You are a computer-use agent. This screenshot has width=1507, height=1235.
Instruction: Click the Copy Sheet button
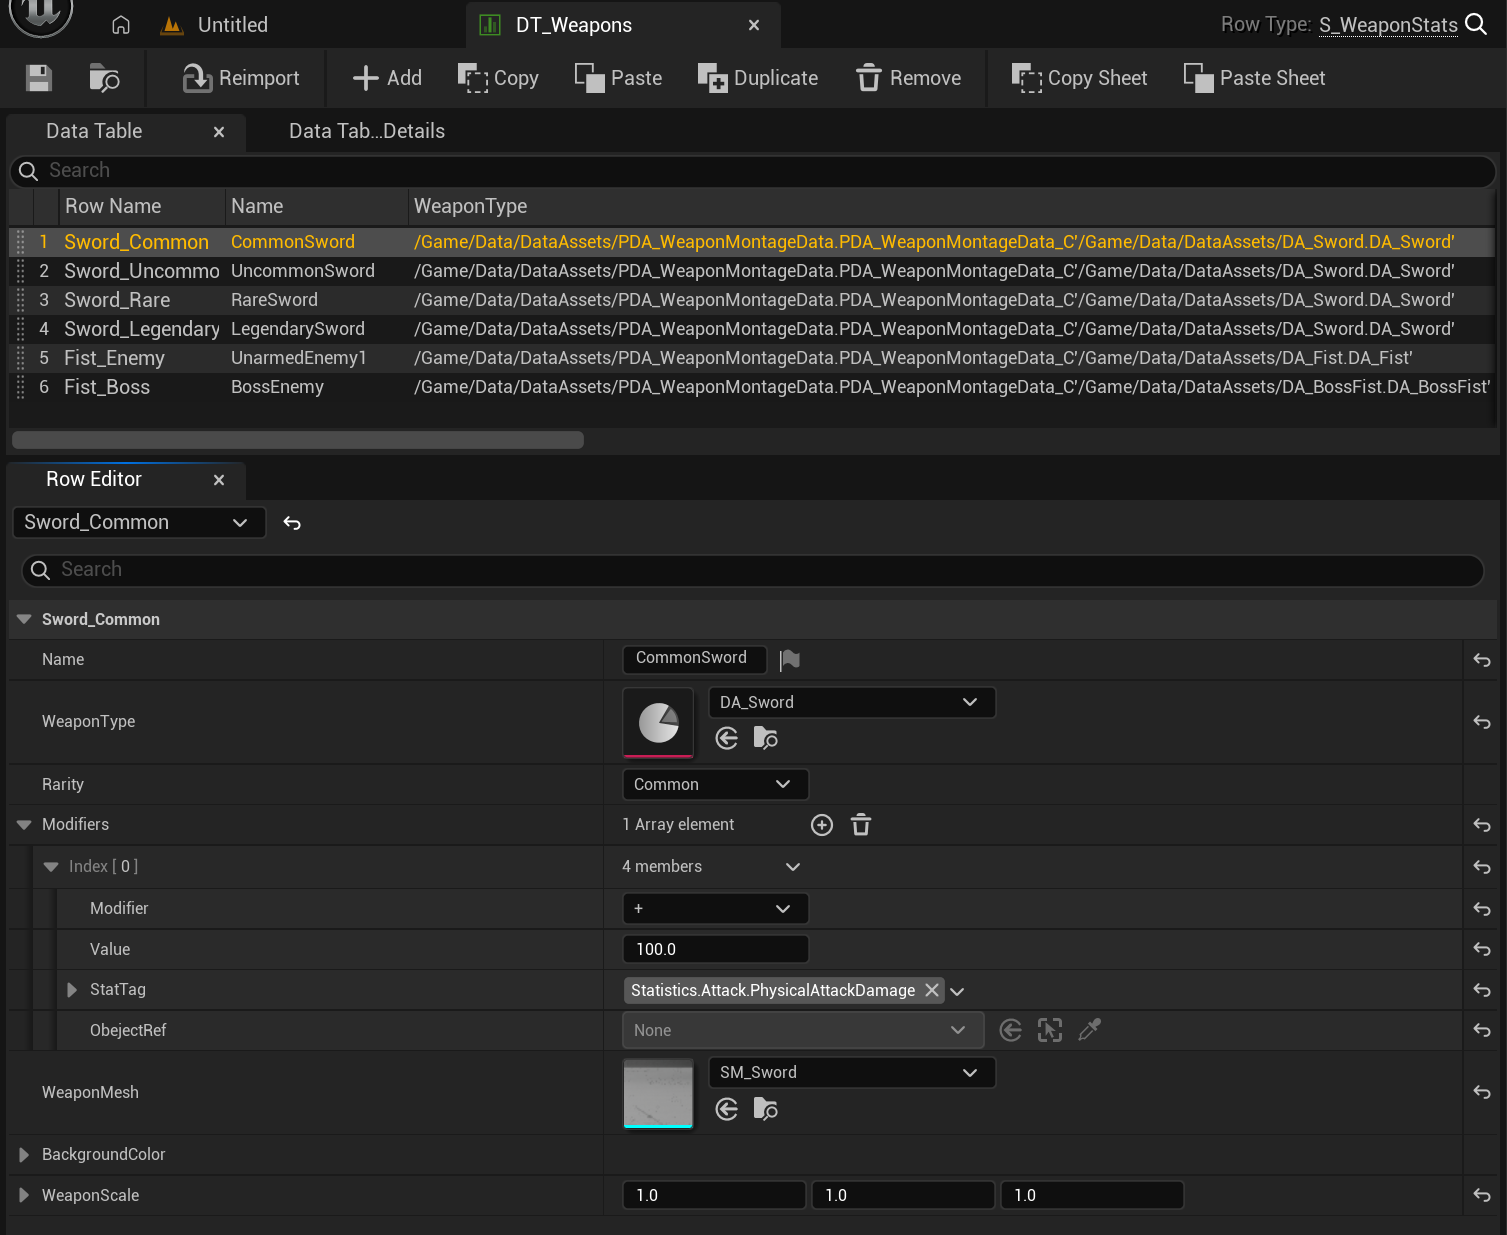point(1080,78)
